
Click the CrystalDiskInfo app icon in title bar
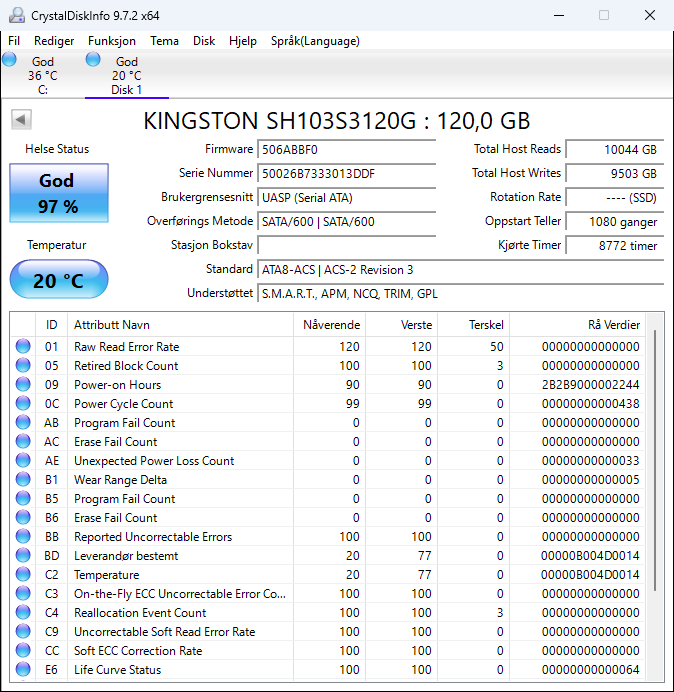[x=17, y=15]
